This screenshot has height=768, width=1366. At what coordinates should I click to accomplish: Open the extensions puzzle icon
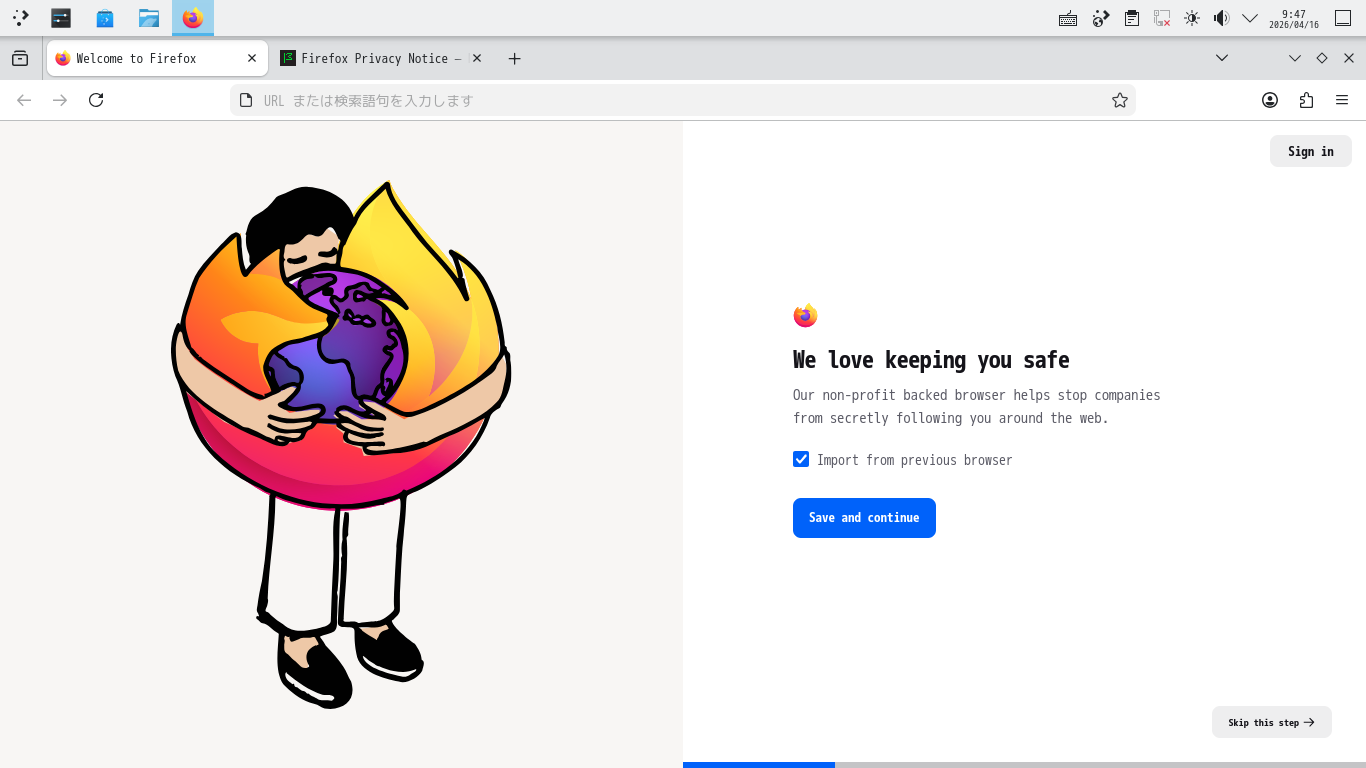tap(1306, 100)
